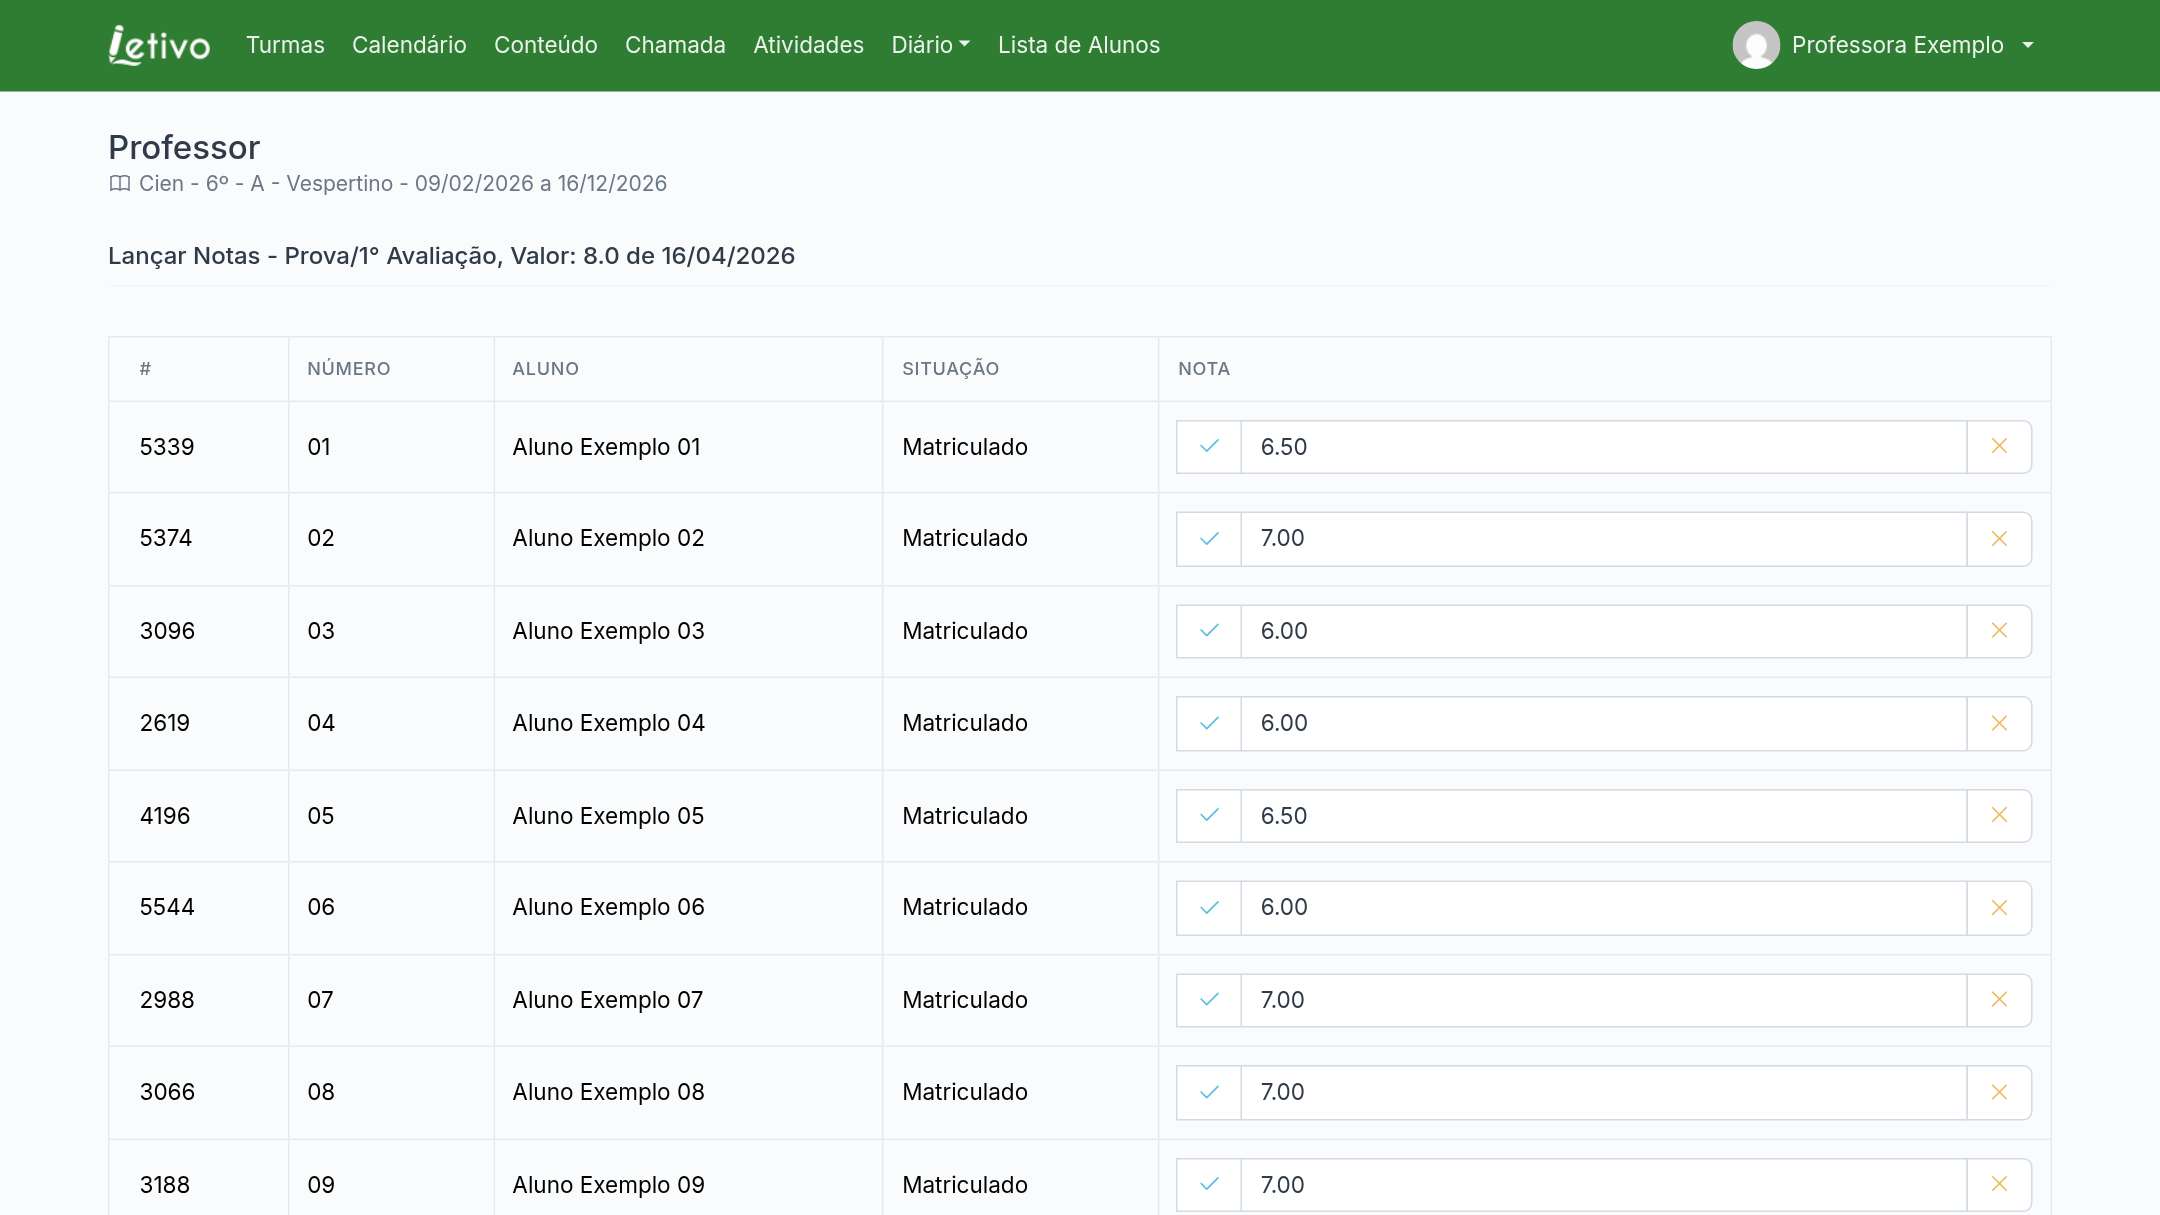Clear grade X for Aluno Exemplo 08
Viewport: 2160px width, 1215px height.
coord(1999,1092)
